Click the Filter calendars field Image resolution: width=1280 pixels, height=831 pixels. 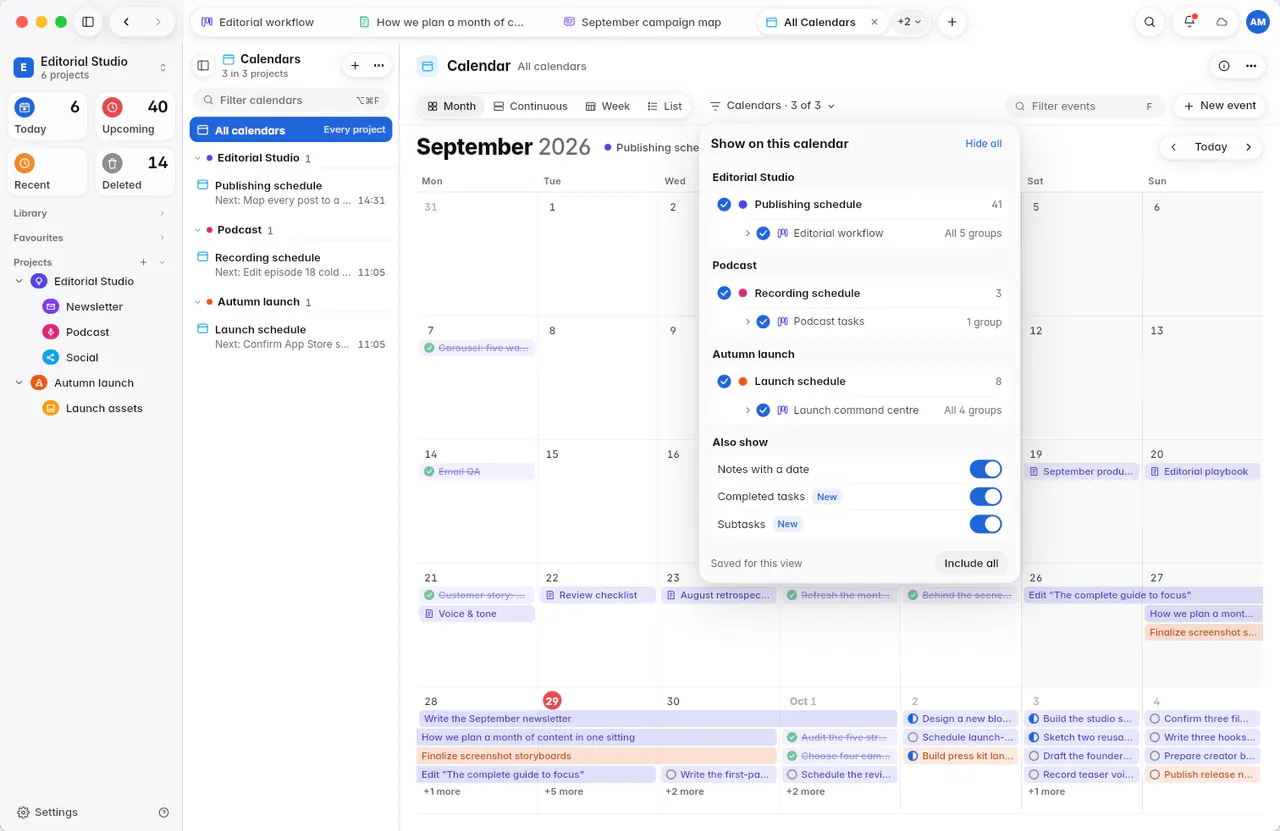pos(290,100)
